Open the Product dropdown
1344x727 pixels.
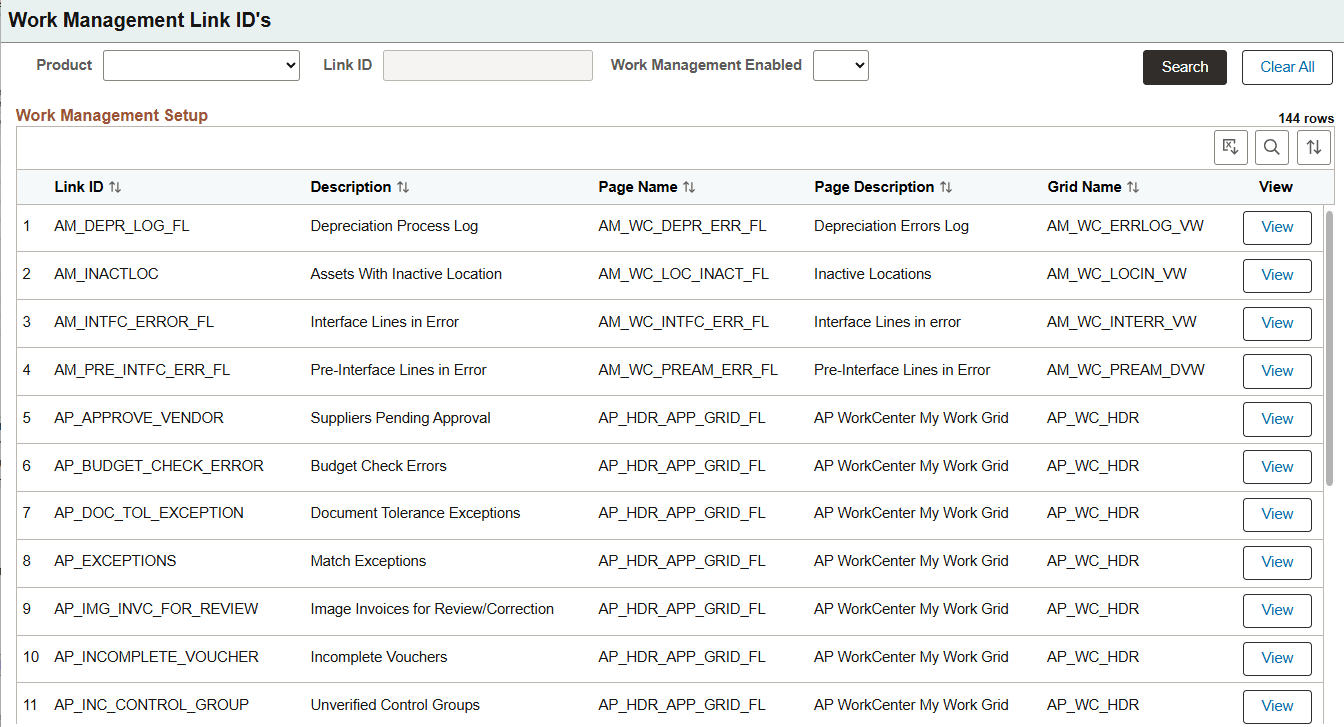(200, 65)
